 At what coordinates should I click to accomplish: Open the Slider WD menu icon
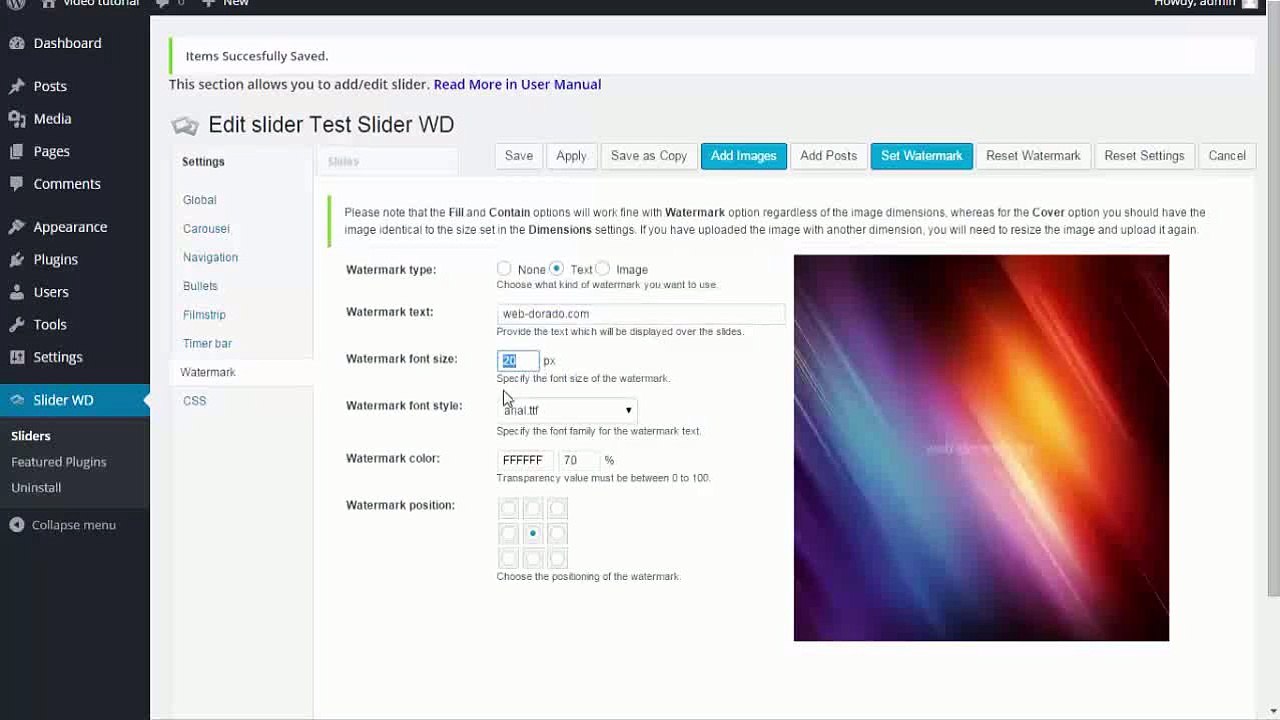pos(17,400)
